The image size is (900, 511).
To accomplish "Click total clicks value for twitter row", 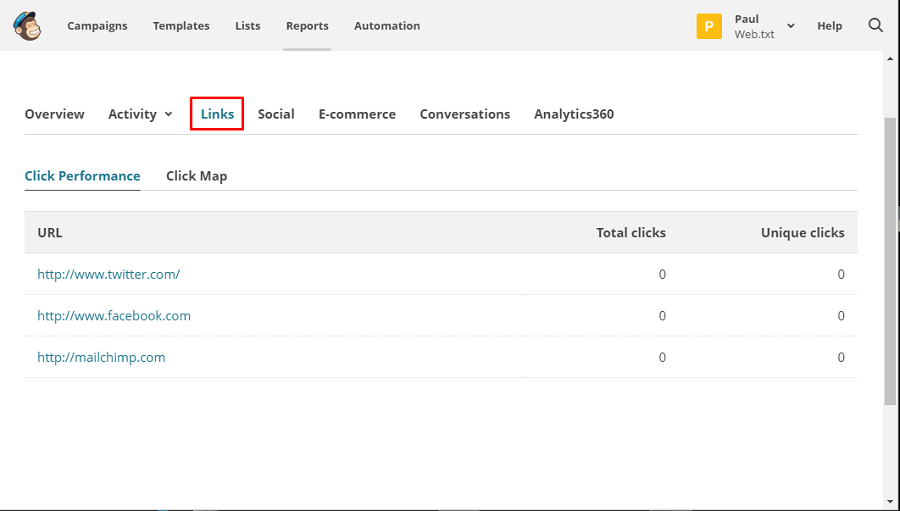I will (662, 274).
